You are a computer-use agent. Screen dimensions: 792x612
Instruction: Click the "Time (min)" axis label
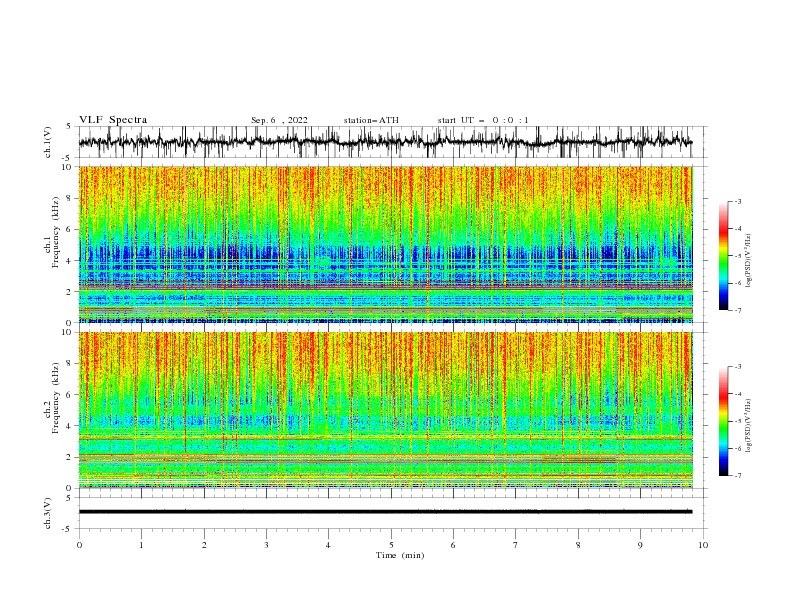point(400,555)
